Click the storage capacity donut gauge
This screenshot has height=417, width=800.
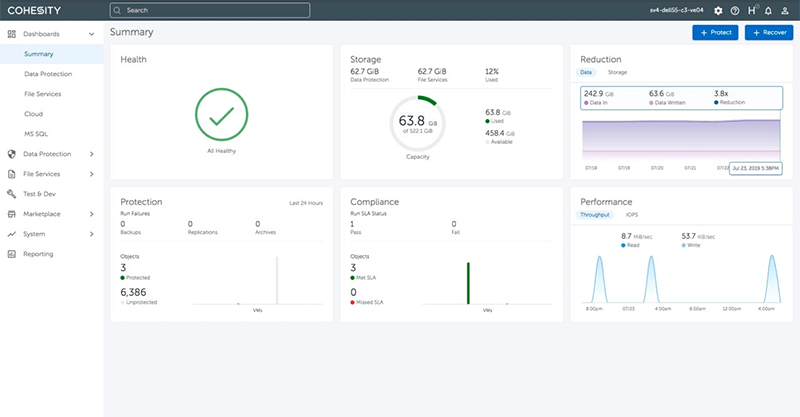418,123
